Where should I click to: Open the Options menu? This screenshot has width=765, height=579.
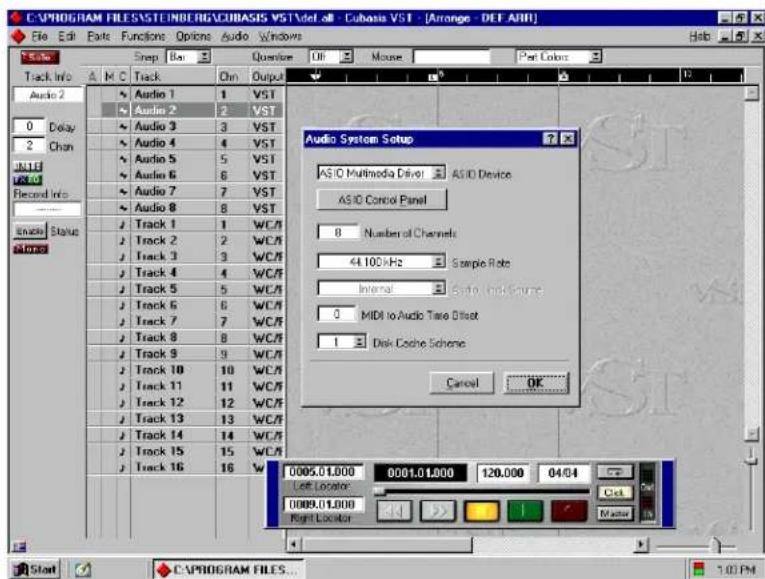click(193, 37)
